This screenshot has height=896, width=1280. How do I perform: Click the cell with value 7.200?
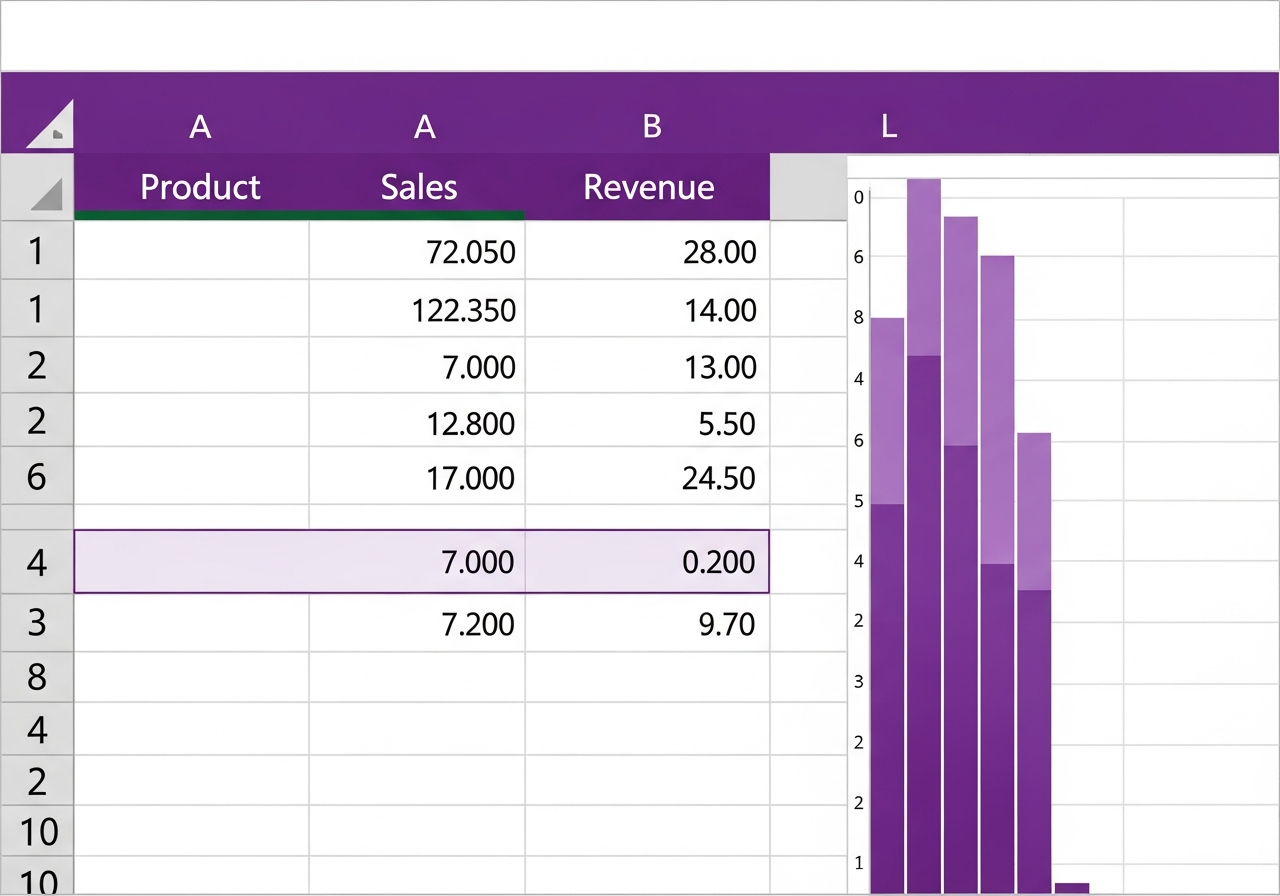(x=417, y=624)
